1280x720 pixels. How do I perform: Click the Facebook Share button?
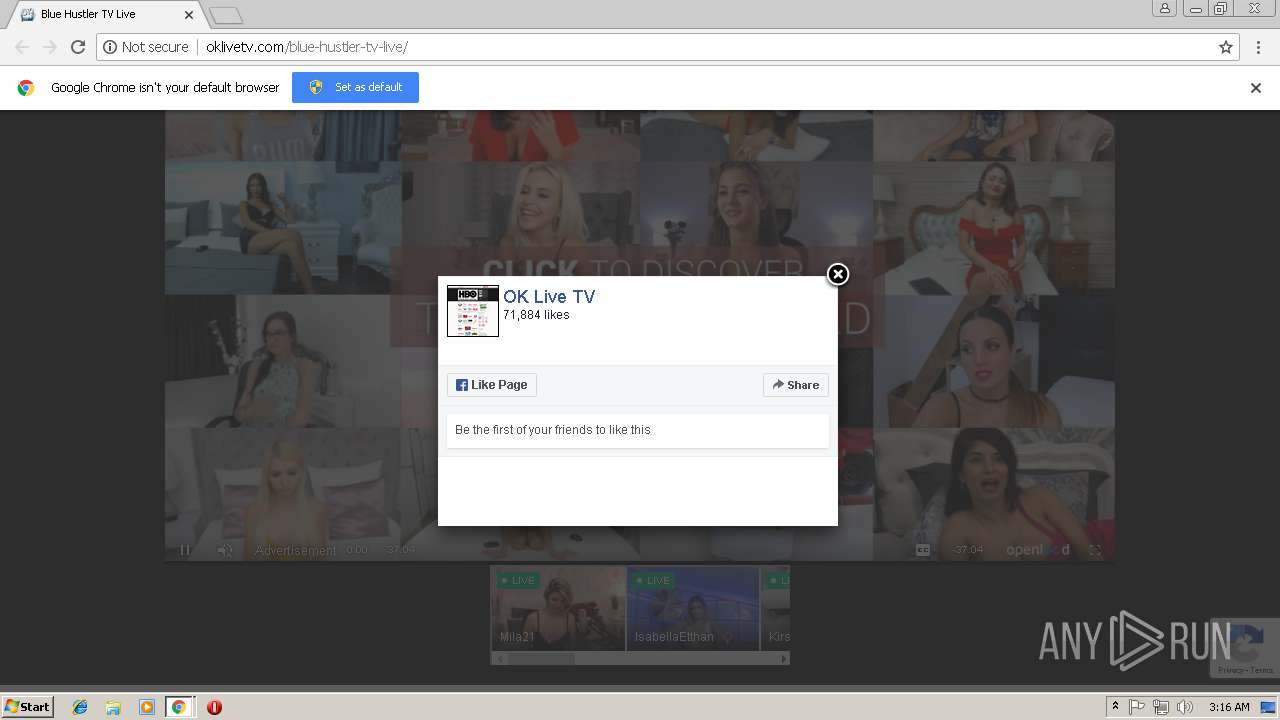(x=796, y=385)
